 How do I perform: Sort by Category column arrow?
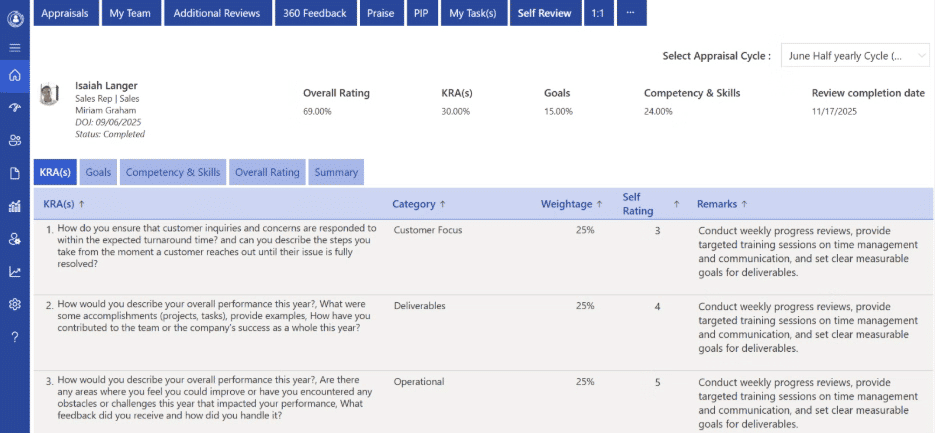tap(441, 204)
